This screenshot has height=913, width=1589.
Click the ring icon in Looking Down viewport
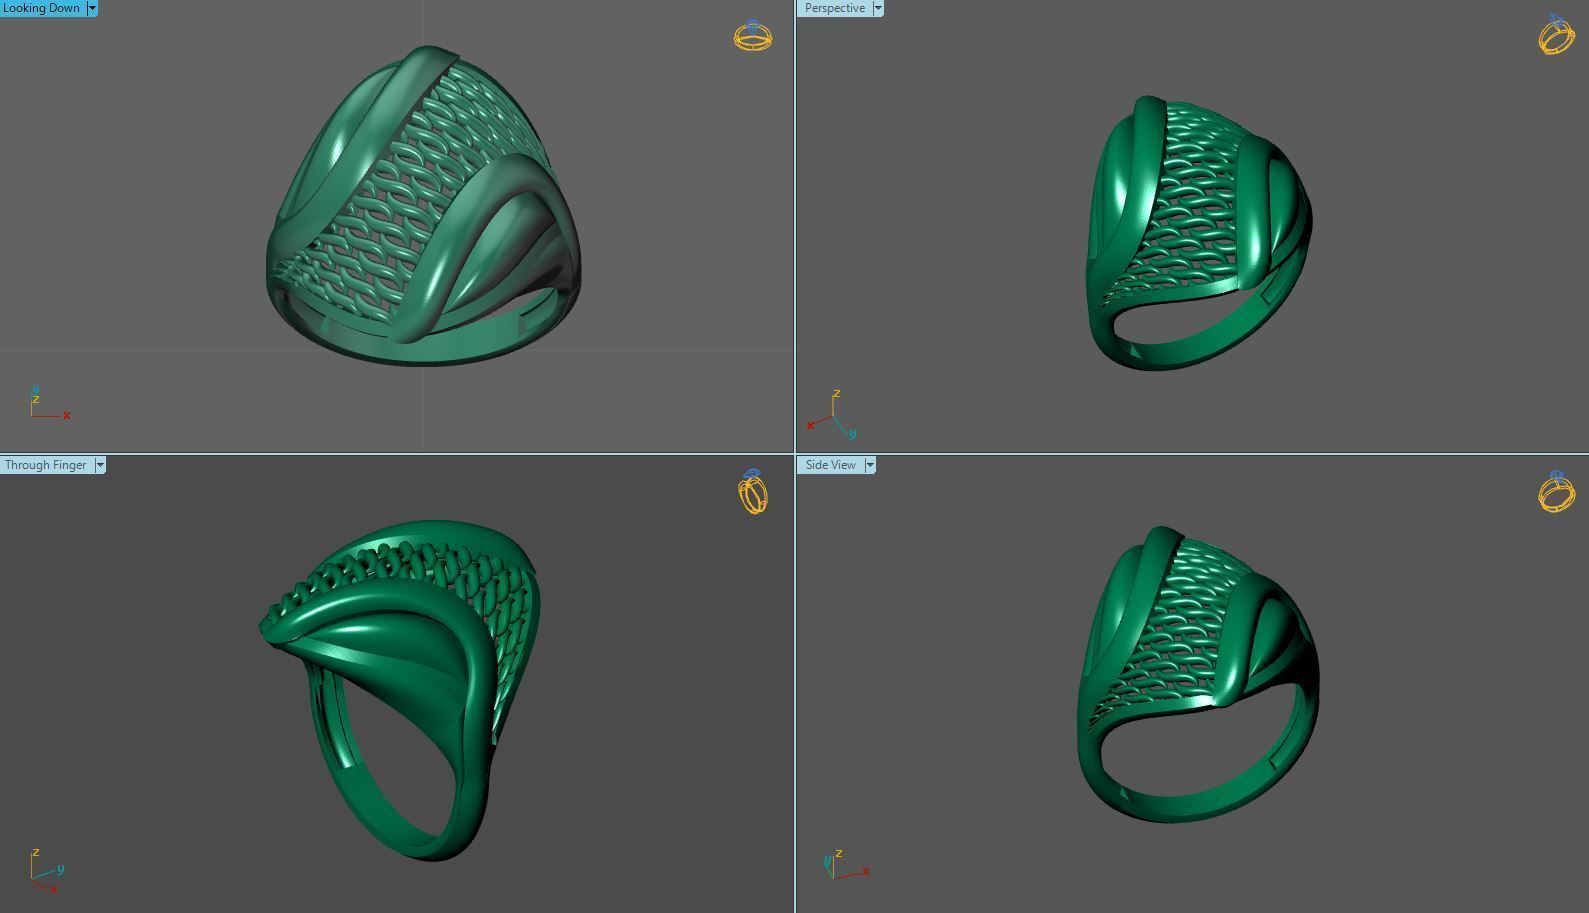click(753, 36)
